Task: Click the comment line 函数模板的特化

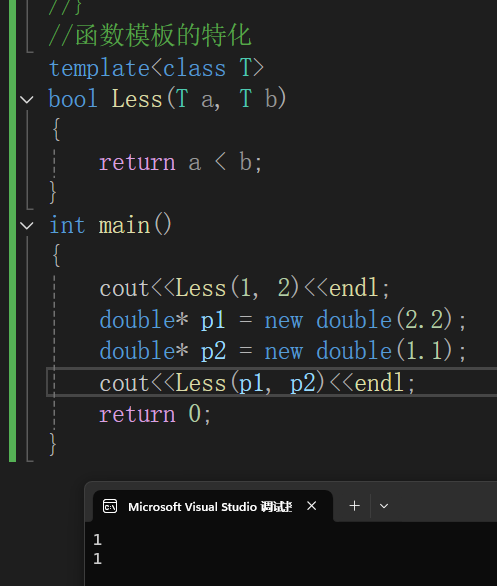Action: [150, 36]
